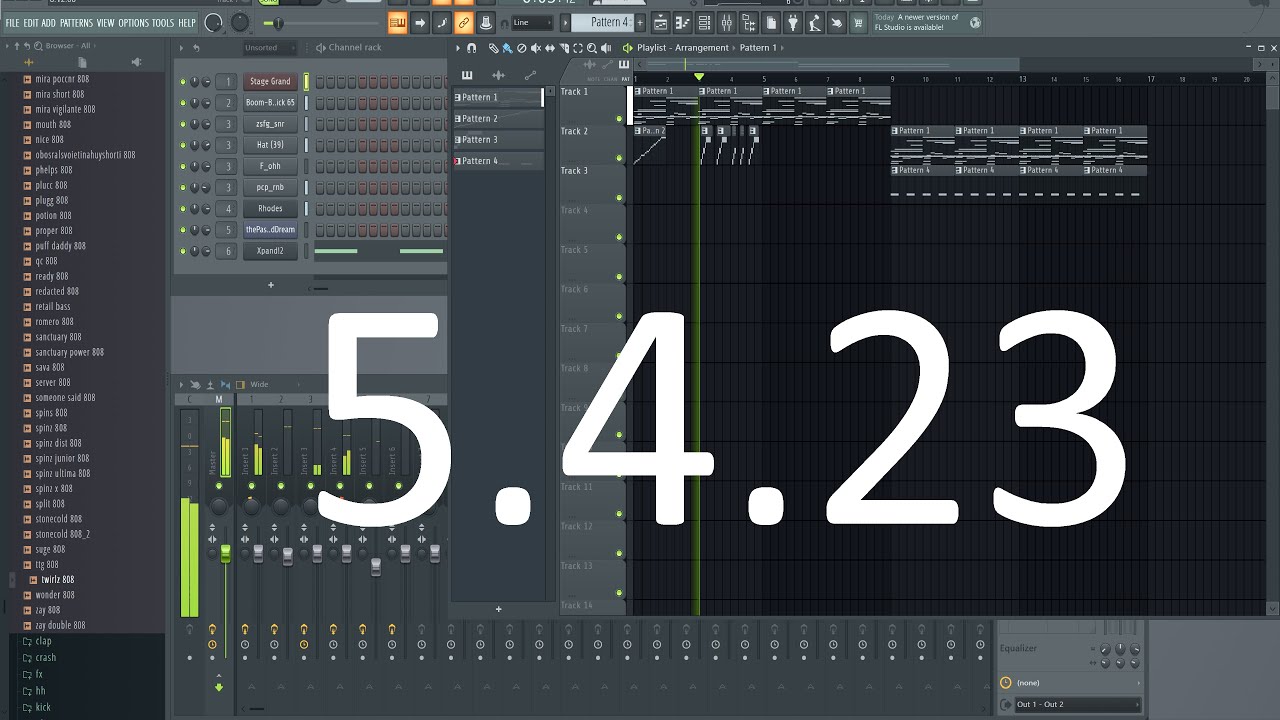Open the clap folder in browser
The image size is (1280, 720).
[x=43, y=641]
